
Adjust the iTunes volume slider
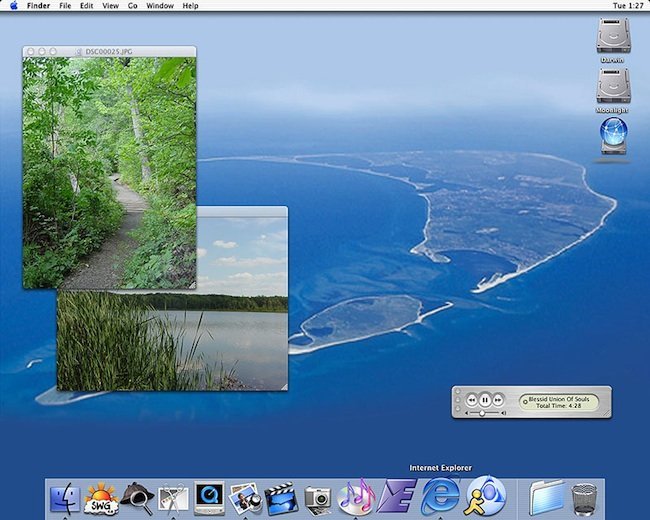click(x=484, y=412)
